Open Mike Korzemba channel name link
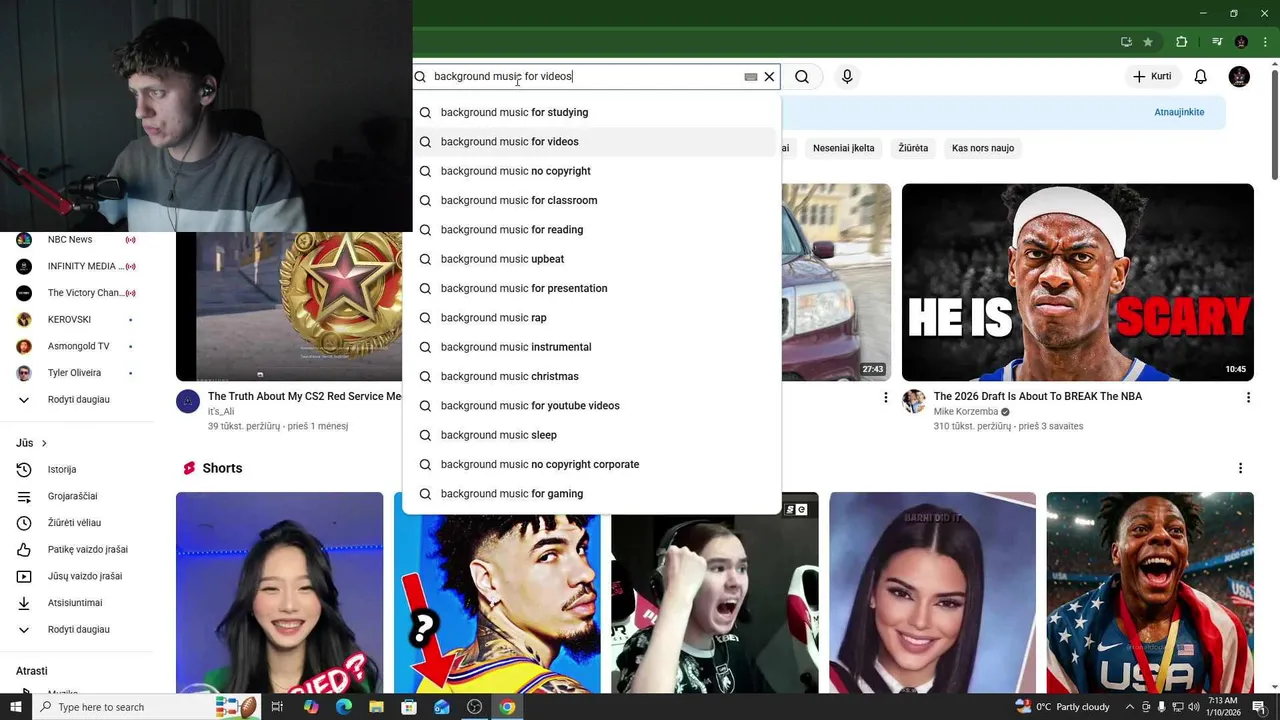Viewport: 1280px width, 720px height. click(966, 412)
